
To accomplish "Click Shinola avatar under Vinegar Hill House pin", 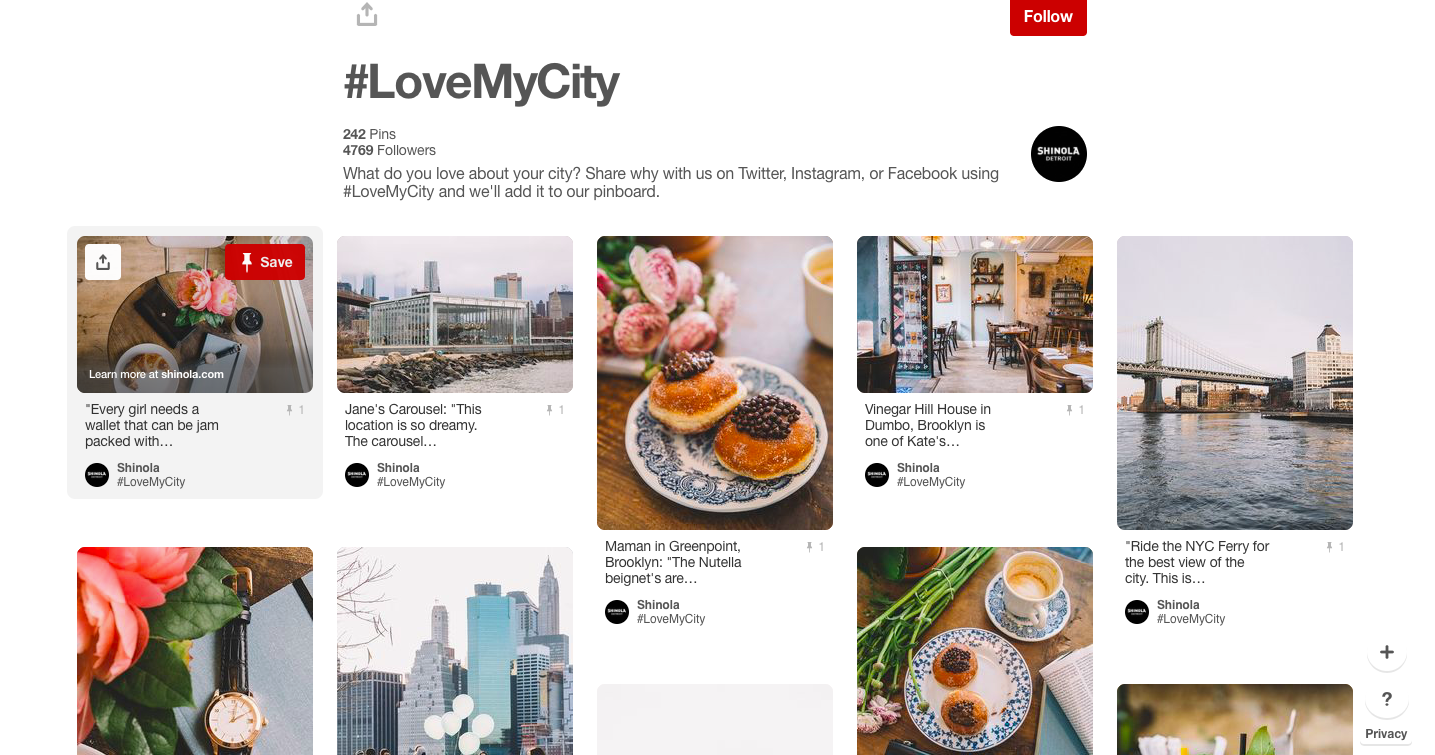I will pyautogui.click(x=877, y=475).
